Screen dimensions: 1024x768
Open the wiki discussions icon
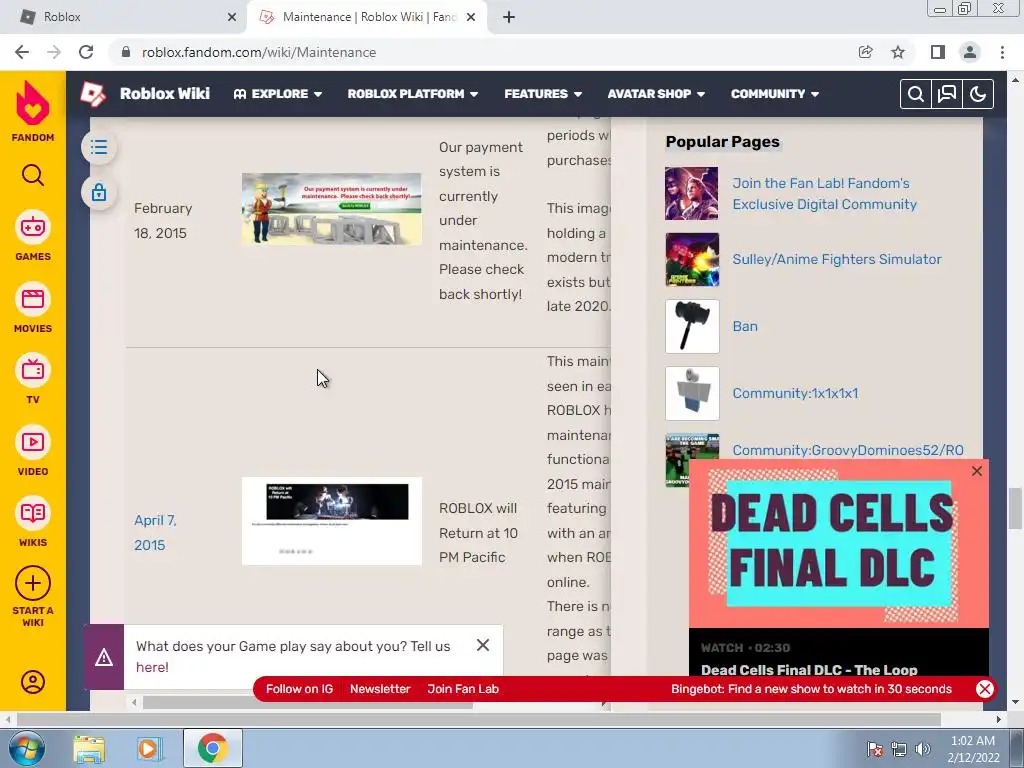coord(947,94)
